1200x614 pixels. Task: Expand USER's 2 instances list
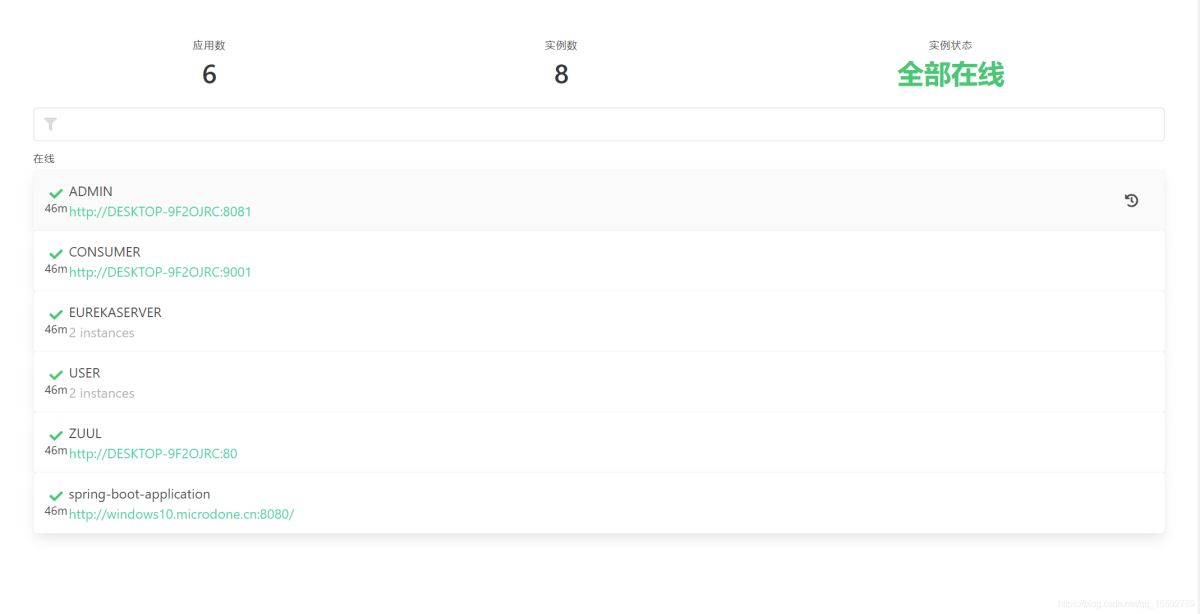[102, 393]
